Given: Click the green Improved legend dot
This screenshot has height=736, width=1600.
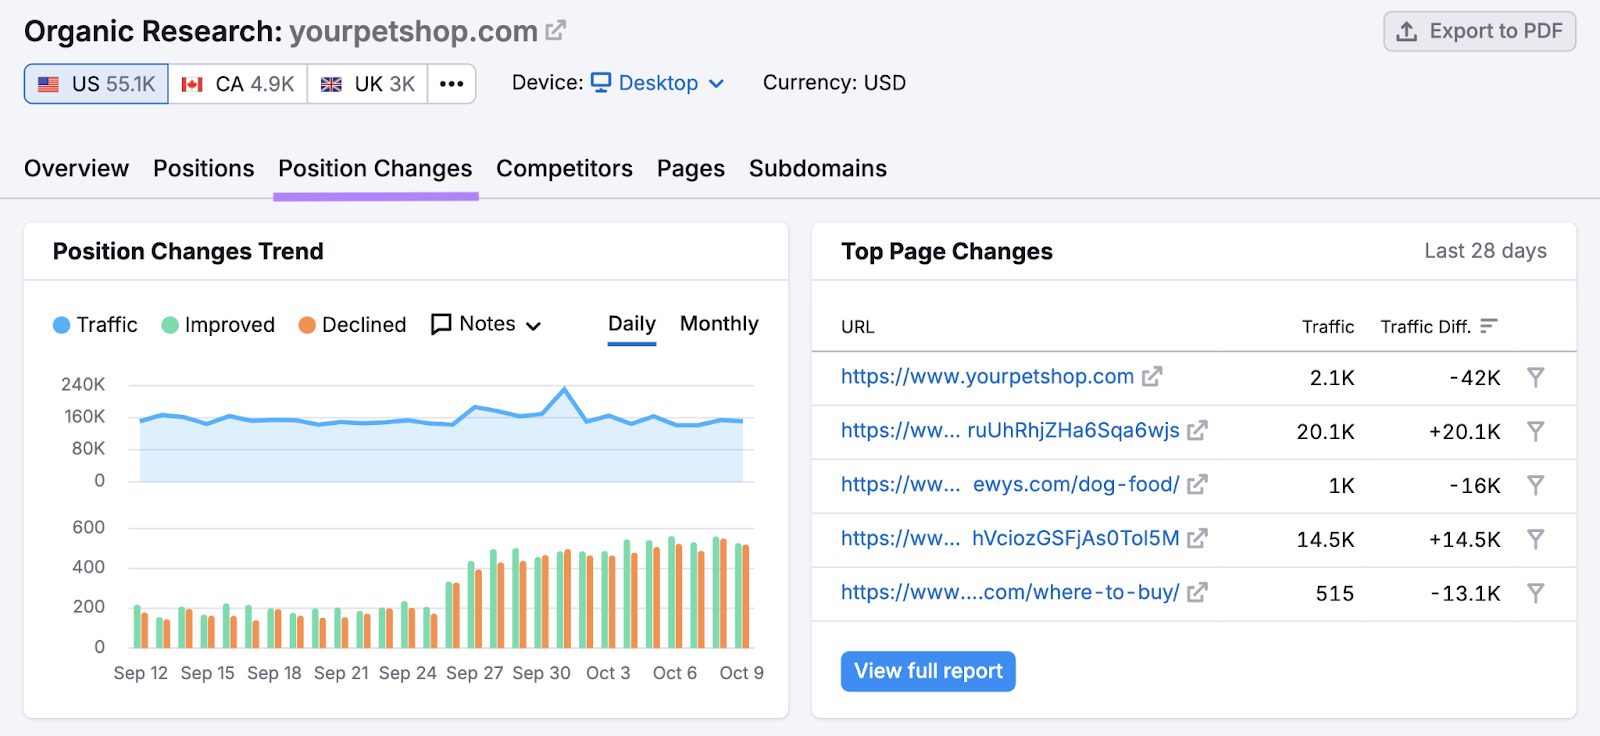Looking at the screenshot, I should pos(170,325).
